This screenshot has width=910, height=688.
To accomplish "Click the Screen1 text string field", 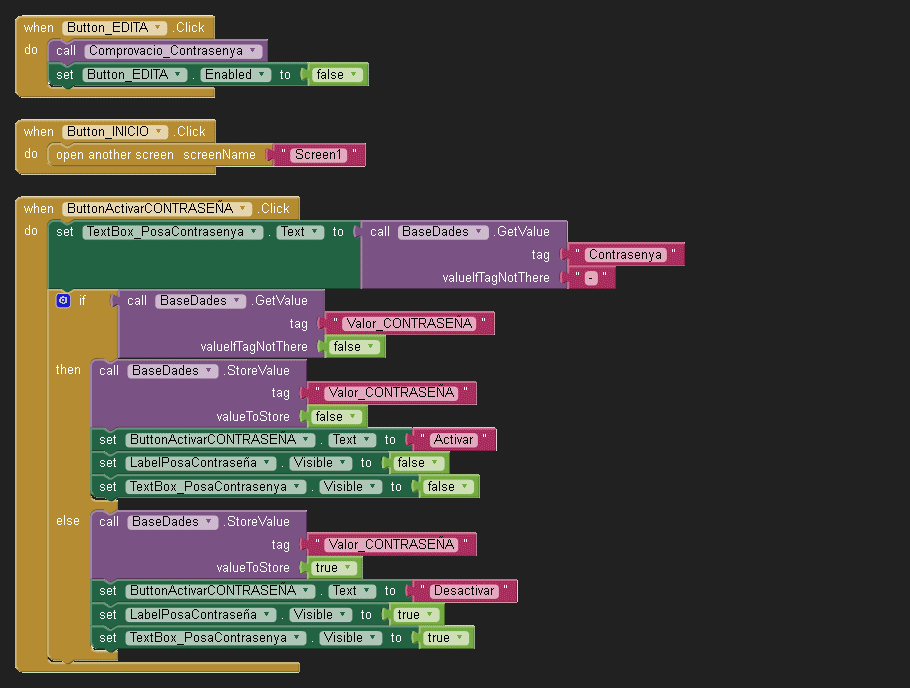I will point(317,155).
